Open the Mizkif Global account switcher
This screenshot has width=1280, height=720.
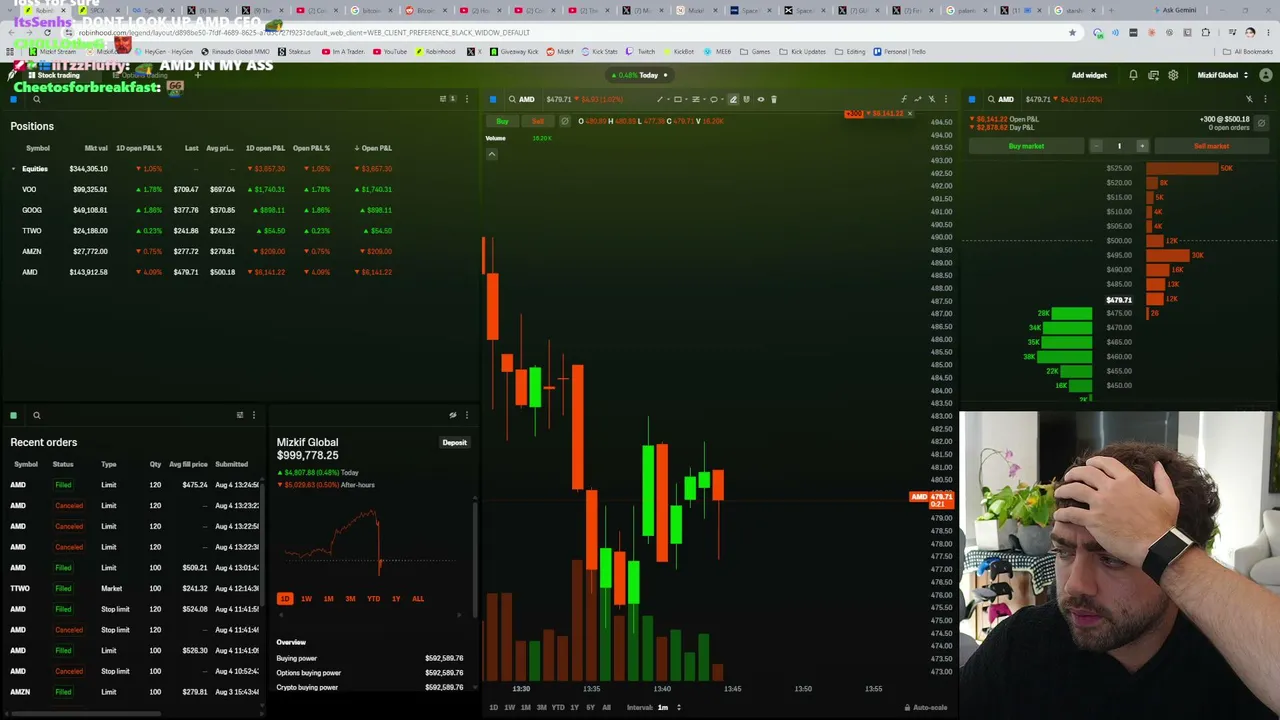point(1222,75)
